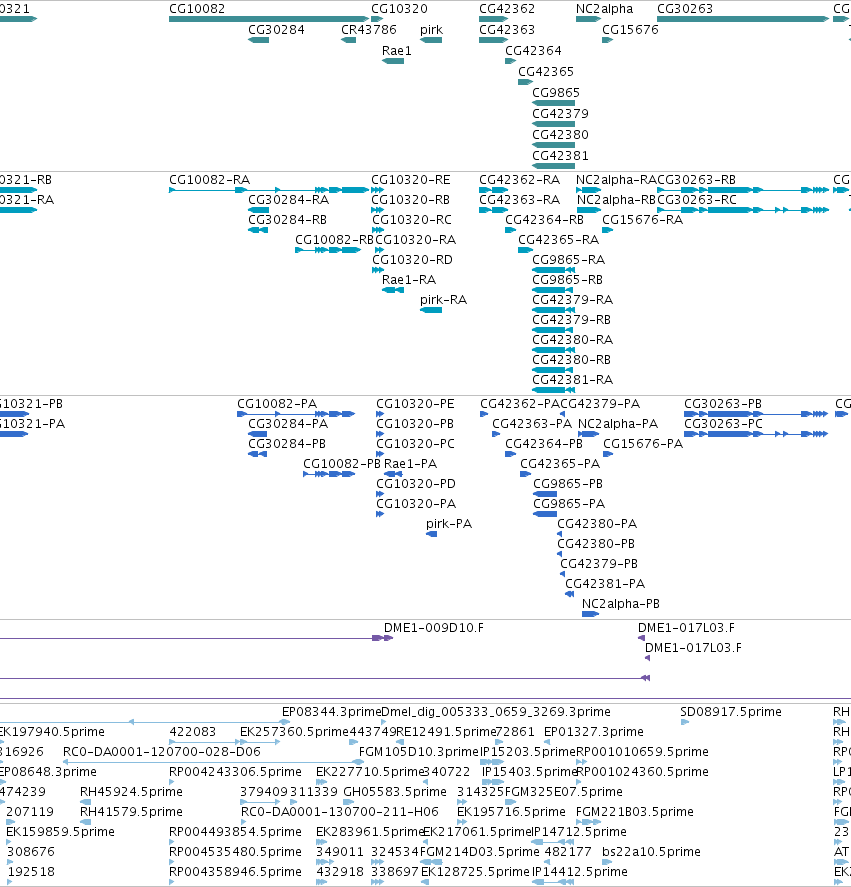
Task: Click the CG10320 gene label
Action: click(399, 9)
